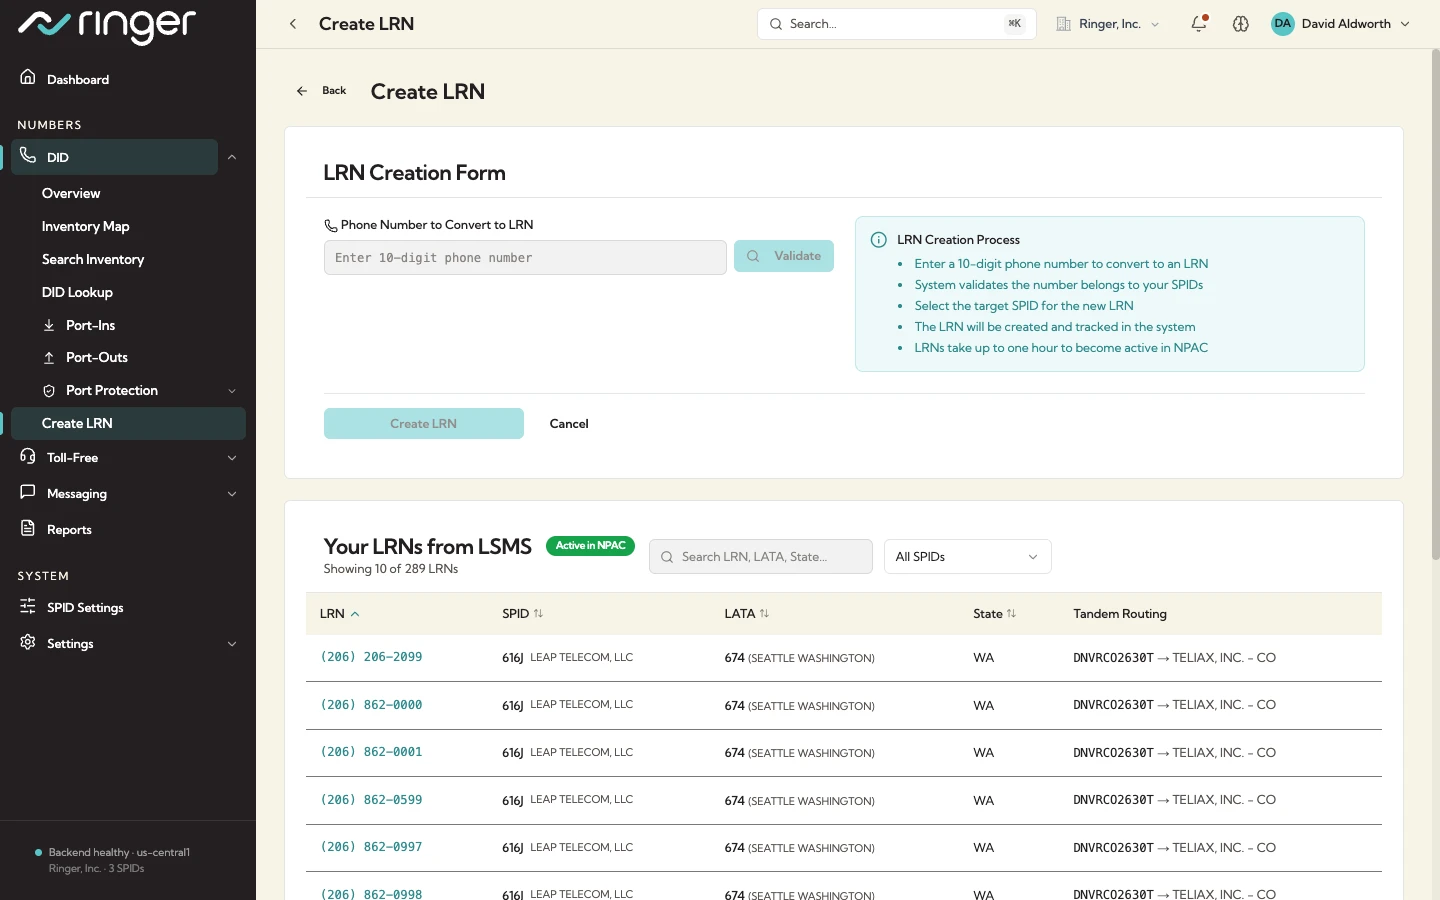Click the Reports document icon

[x=28, y=528]
